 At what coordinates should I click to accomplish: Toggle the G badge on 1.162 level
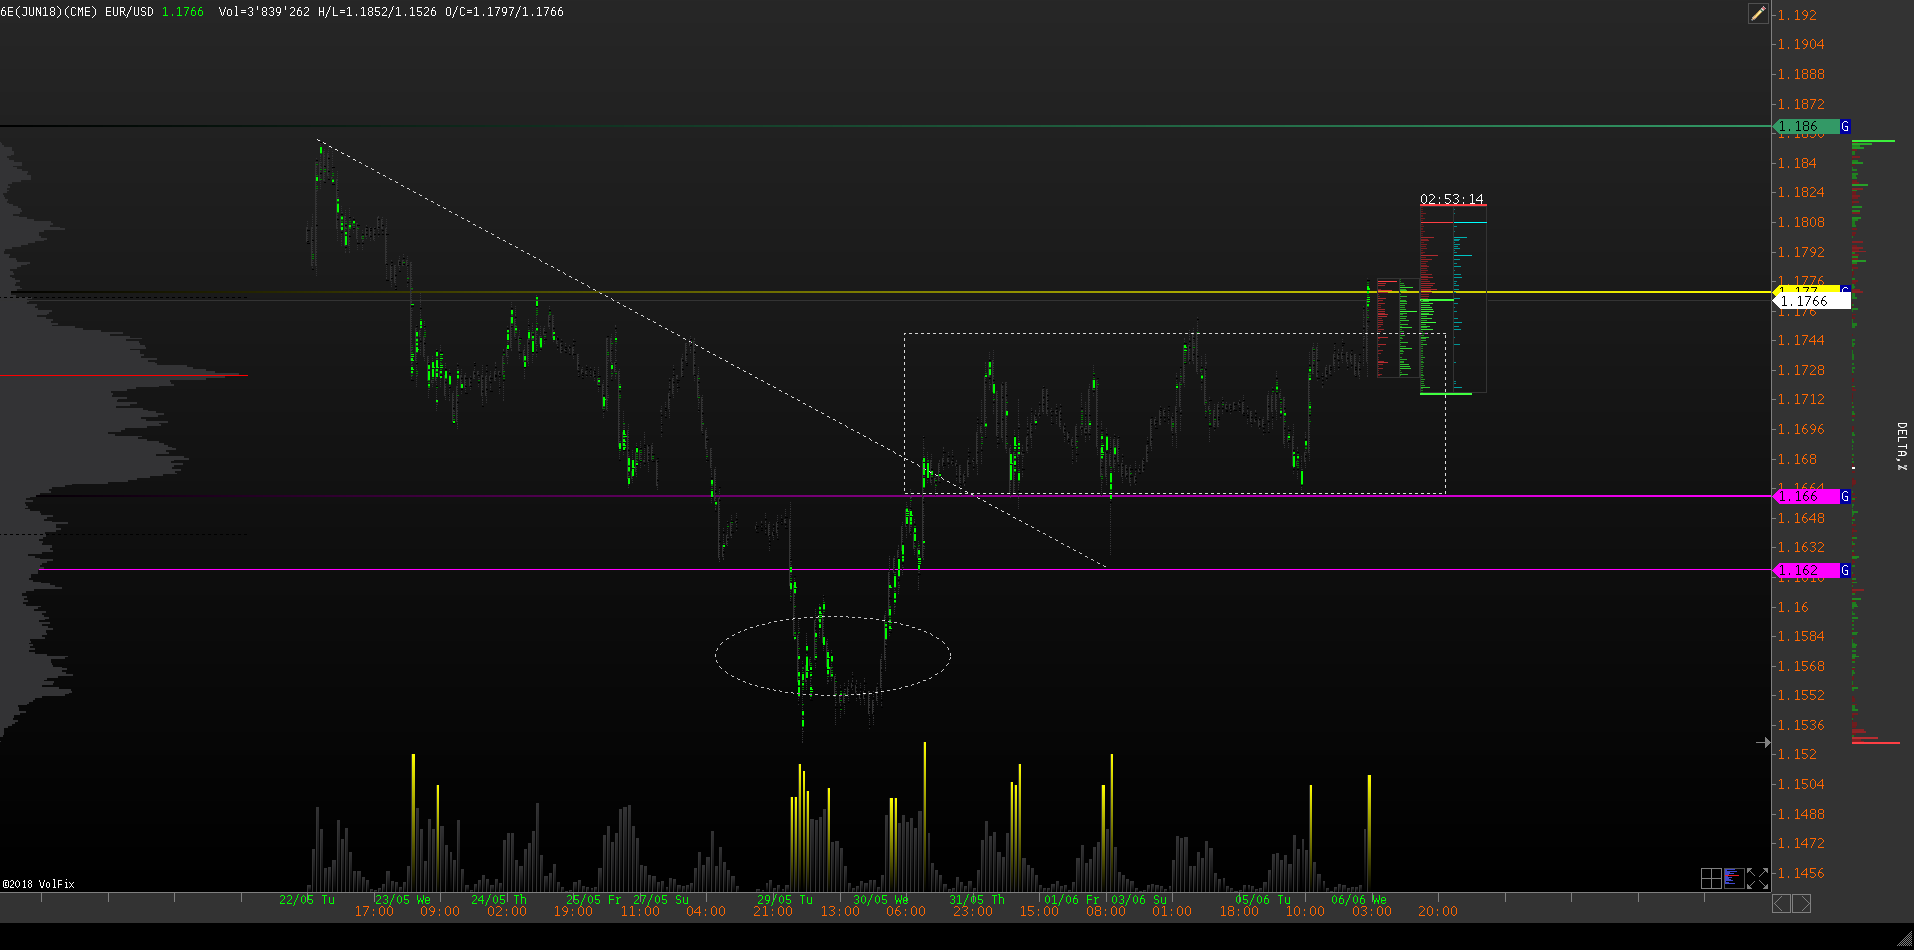1845,570
